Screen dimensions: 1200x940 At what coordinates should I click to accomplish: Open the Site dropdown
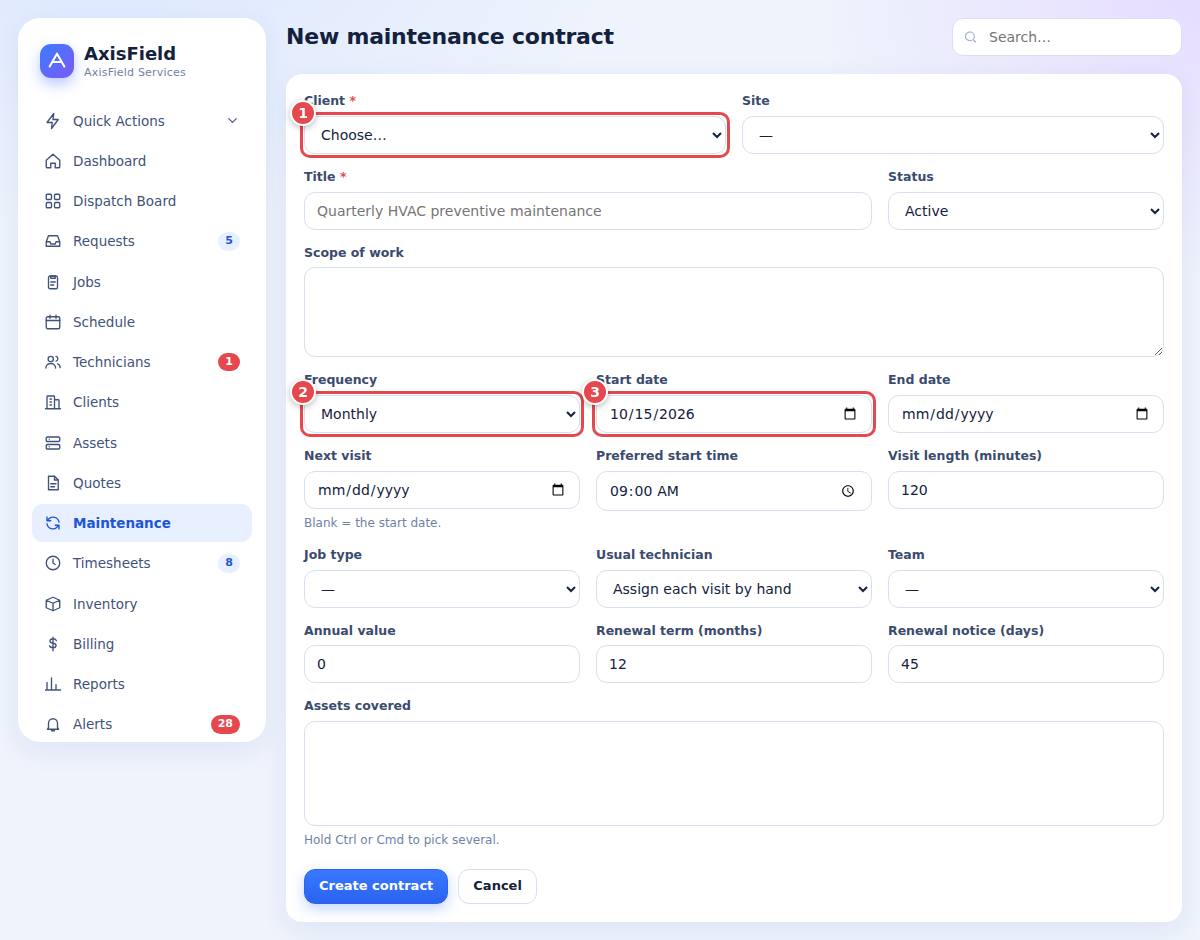pyautogui.click(x=953, y=135)
